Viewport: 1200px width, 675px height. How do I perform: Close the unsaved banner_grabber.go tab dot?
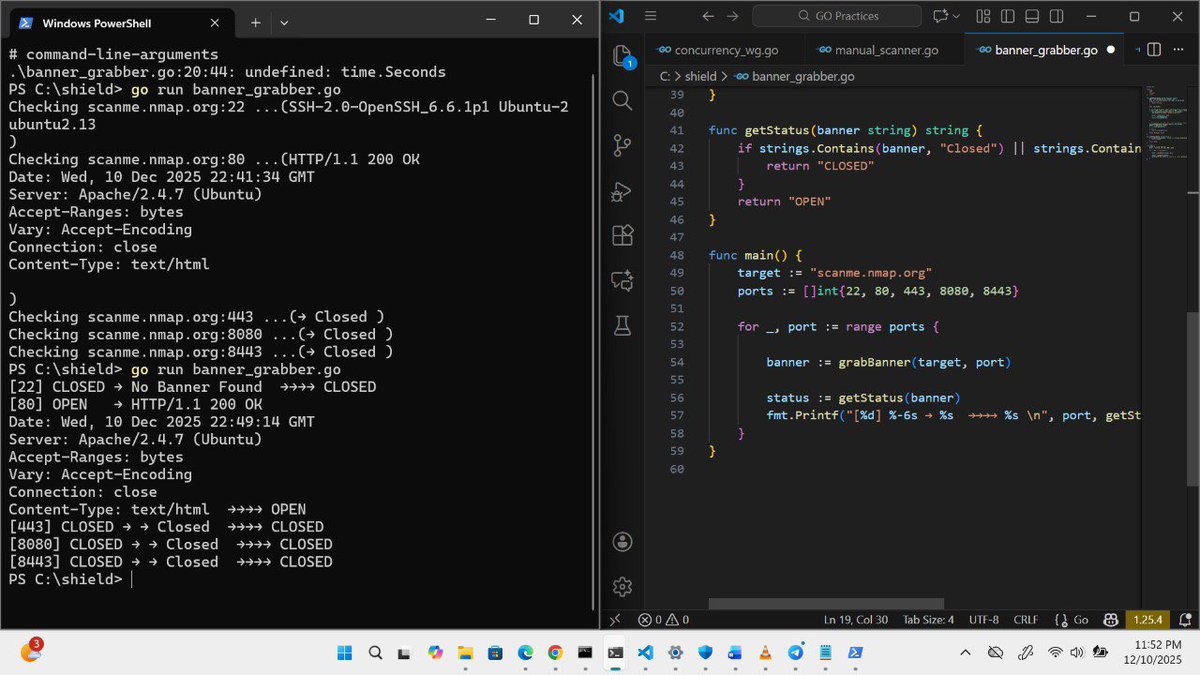tap(1111, 49)
